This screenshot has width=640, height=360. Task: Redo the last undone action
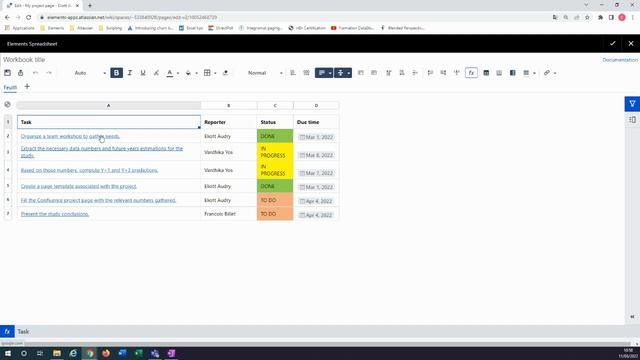point(49,73)
